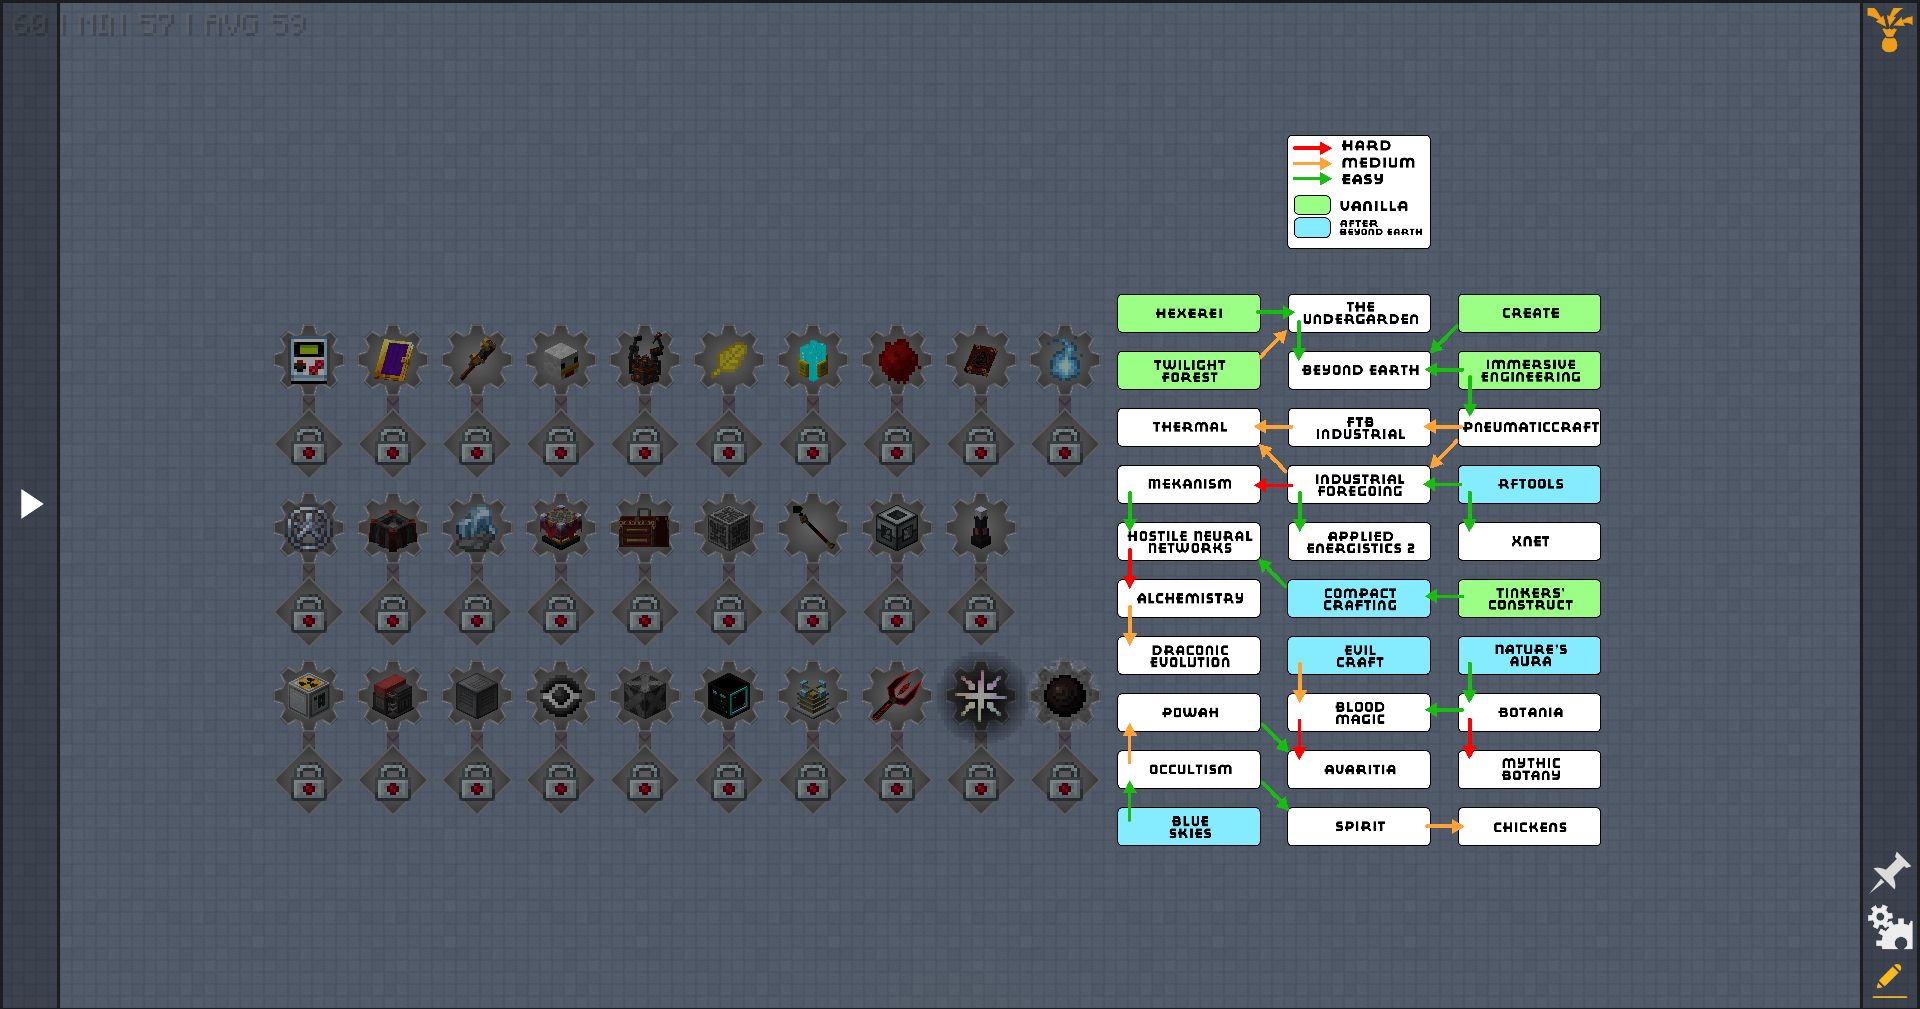Open the gears settings icon in the sidebar
Screen dimensions: 1920x1009
click(1889, 927)
